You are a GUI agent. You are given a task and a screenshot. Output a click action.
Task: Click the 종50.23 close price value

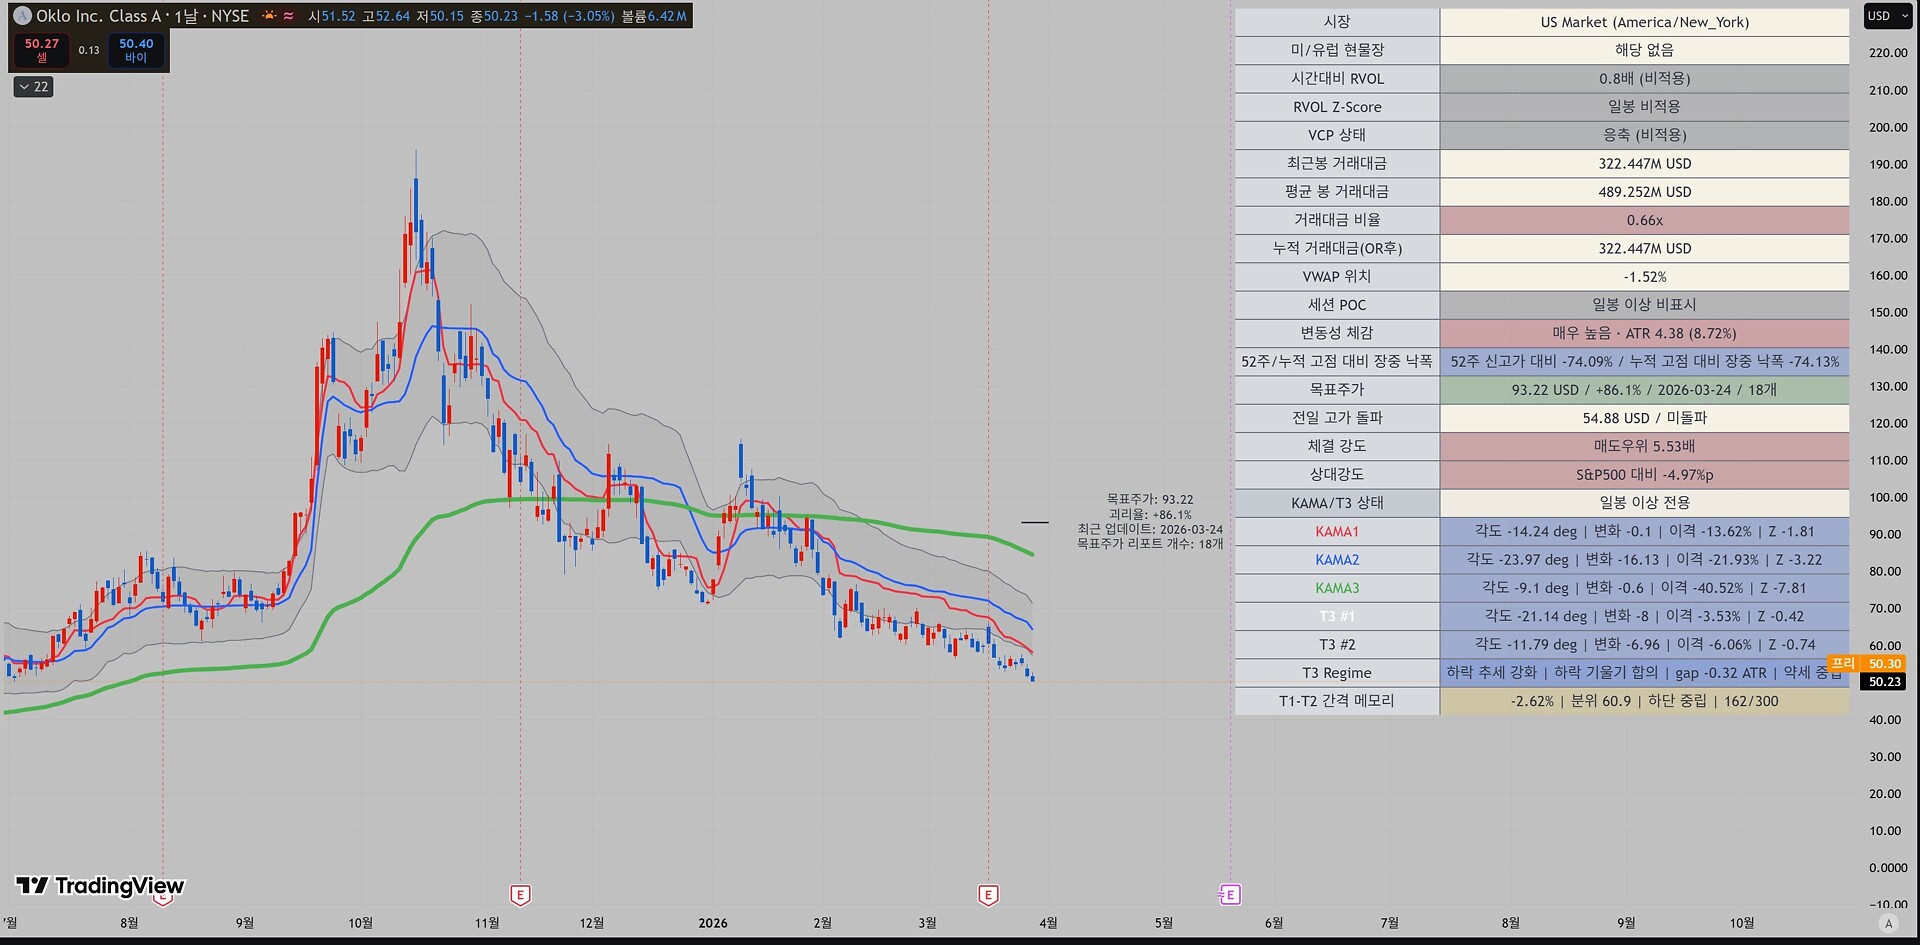tap(494, 16)
